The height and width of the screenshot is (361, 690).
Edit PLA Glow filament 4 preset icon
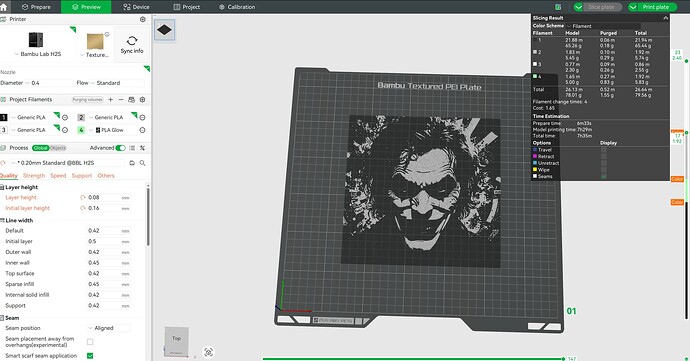click(x=142, y=130)
